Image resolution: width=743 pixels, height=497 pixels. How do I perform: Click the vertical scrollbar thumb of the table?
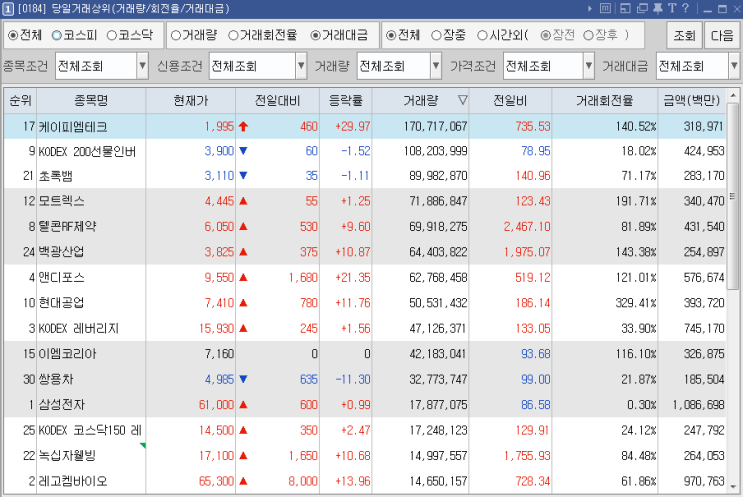pos(733,195)
